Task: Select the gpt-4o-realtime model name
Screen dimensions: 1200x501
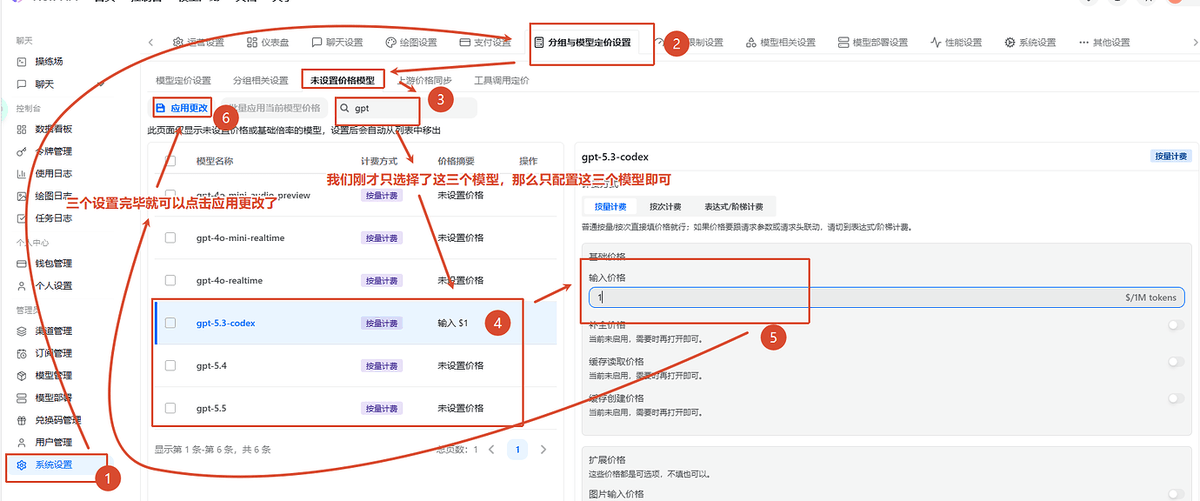Action: [229, 281]
